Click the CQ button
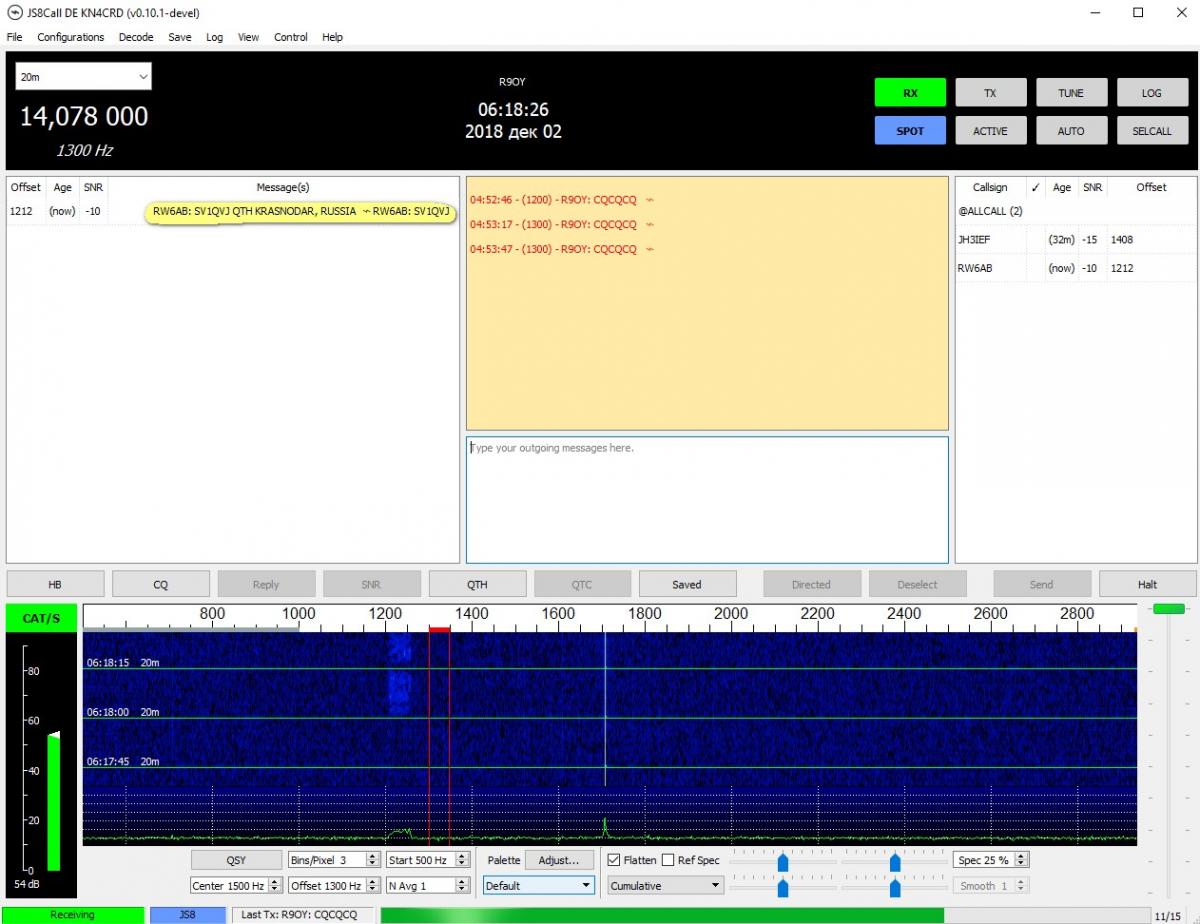 [160, 584]
